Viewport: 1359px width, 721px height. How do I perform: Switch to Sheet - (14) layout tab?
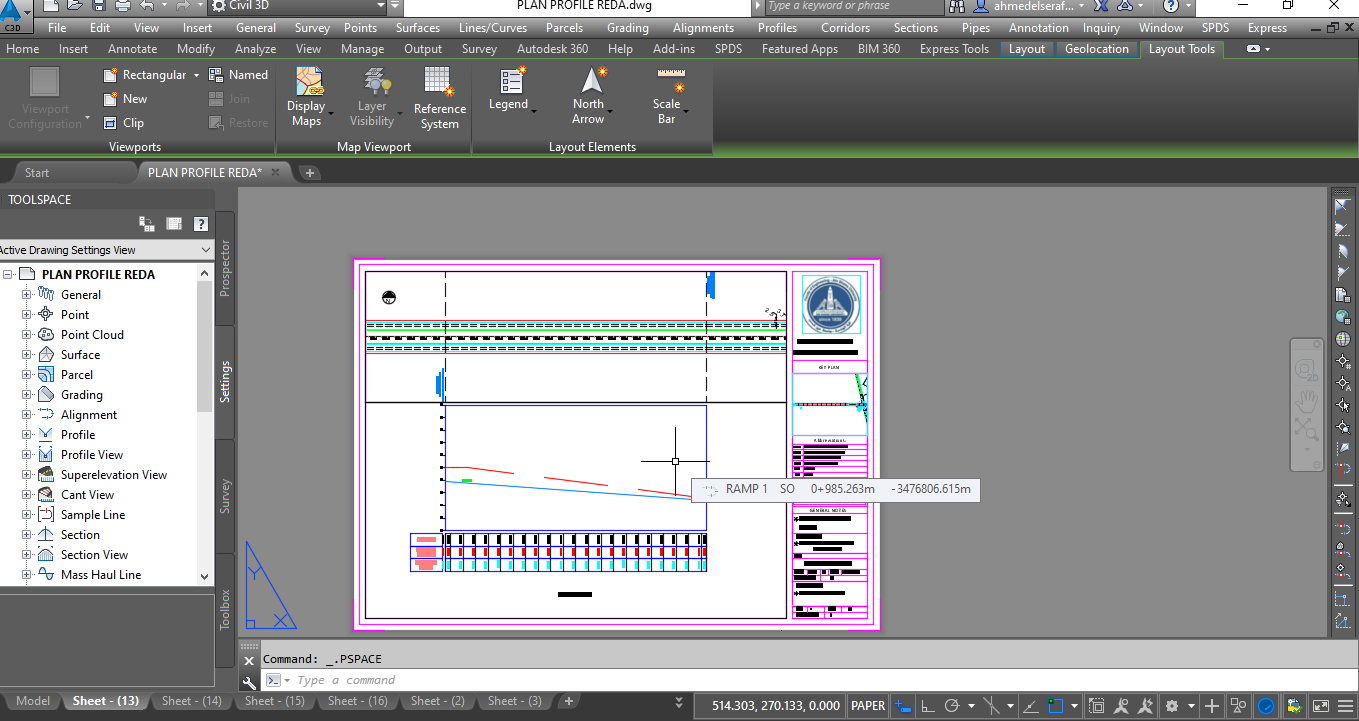point(192,701)
